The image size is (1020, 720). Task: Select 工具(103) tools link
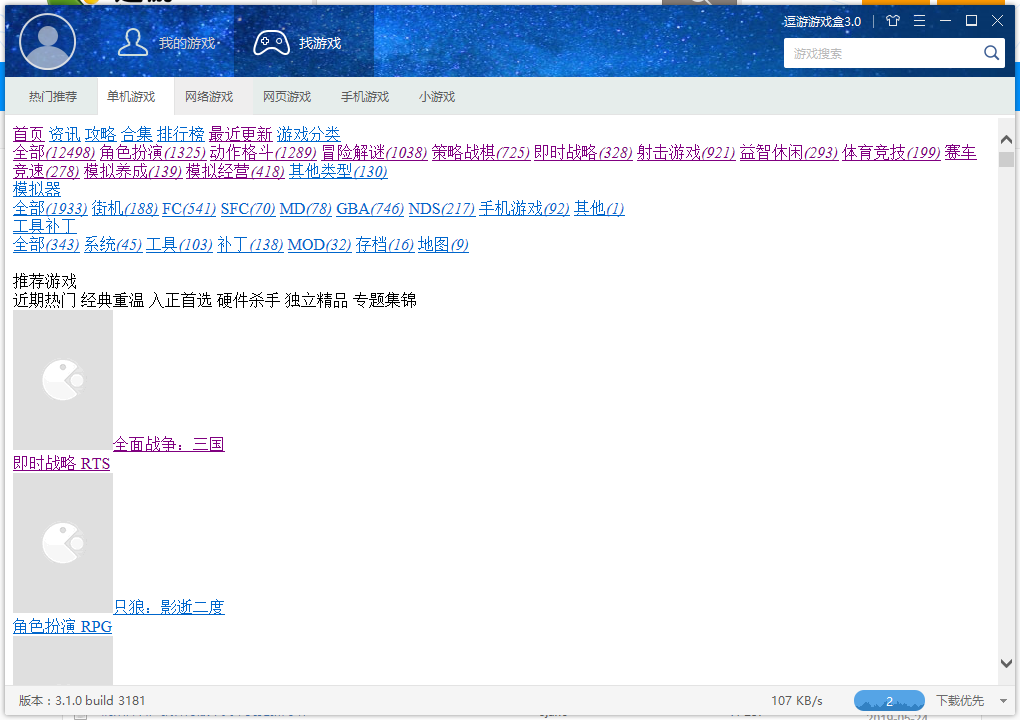[179, 245]
